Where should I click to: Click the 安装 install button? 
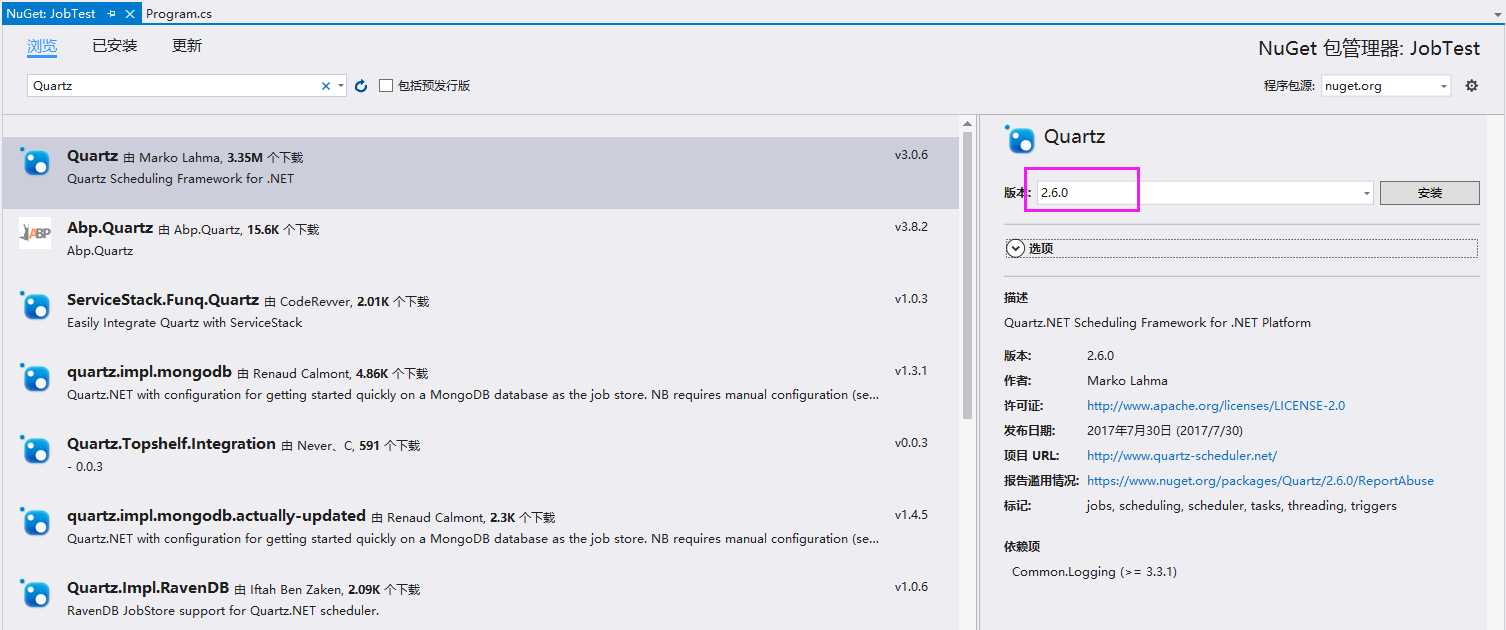point(1429,193)
